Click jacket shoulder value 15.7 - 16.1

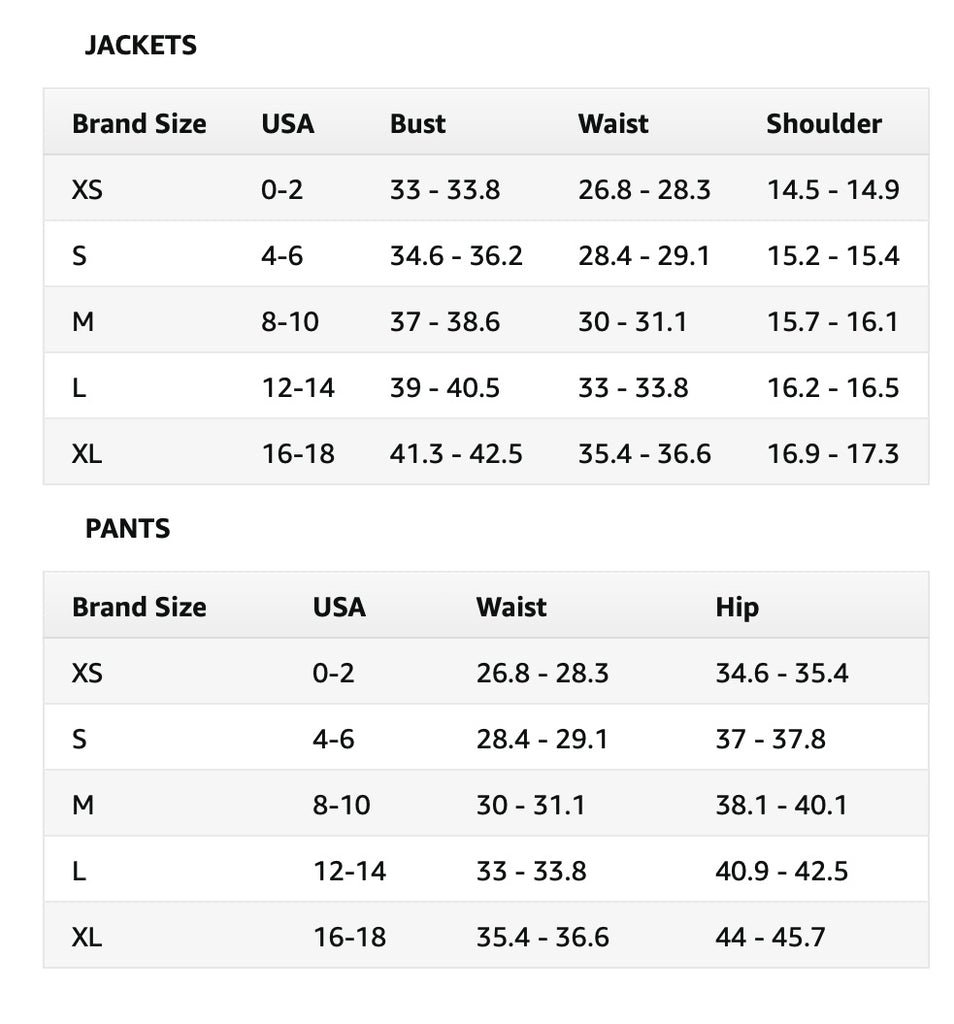[x=833, y=321]
